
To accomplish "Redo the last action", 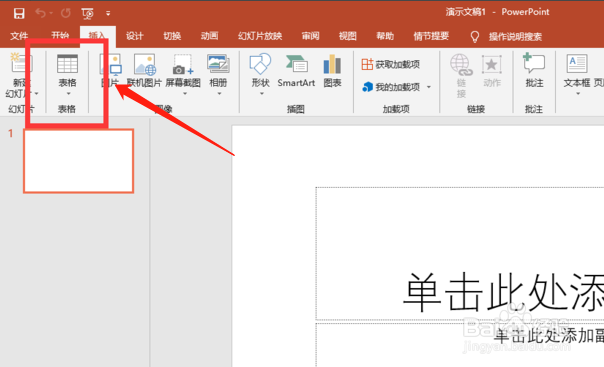I will pyautogui.click(x=66, y=13).
